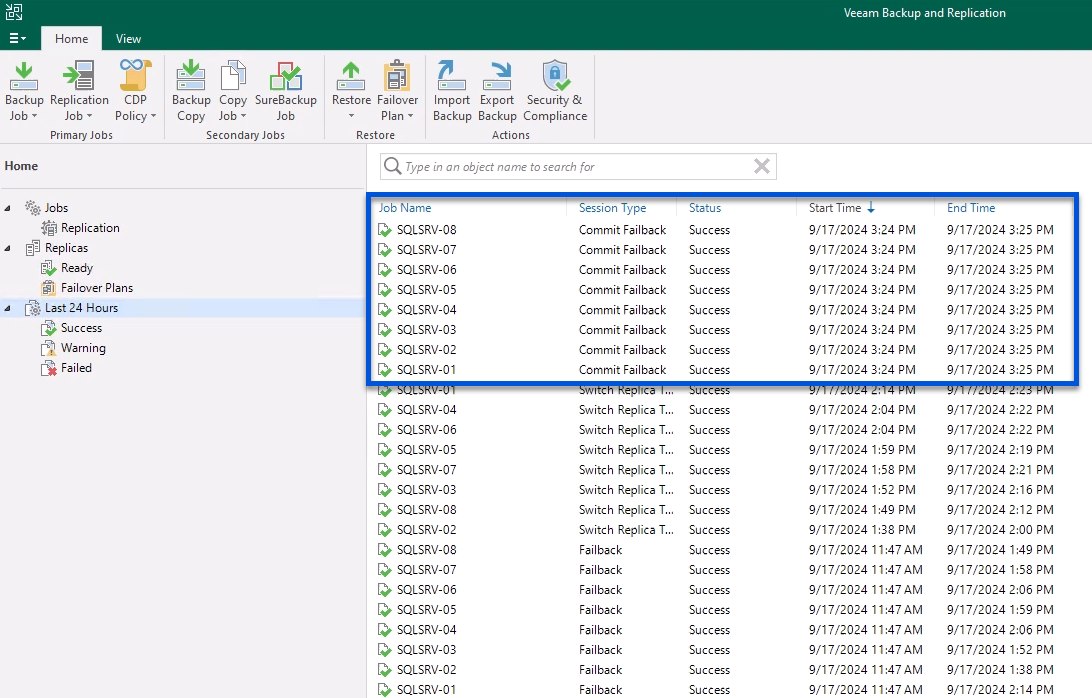The width and height of the screenshot is (1092, 698).
Task: Collapse the Replicas tree node
Action: click(x=9, y=248)
